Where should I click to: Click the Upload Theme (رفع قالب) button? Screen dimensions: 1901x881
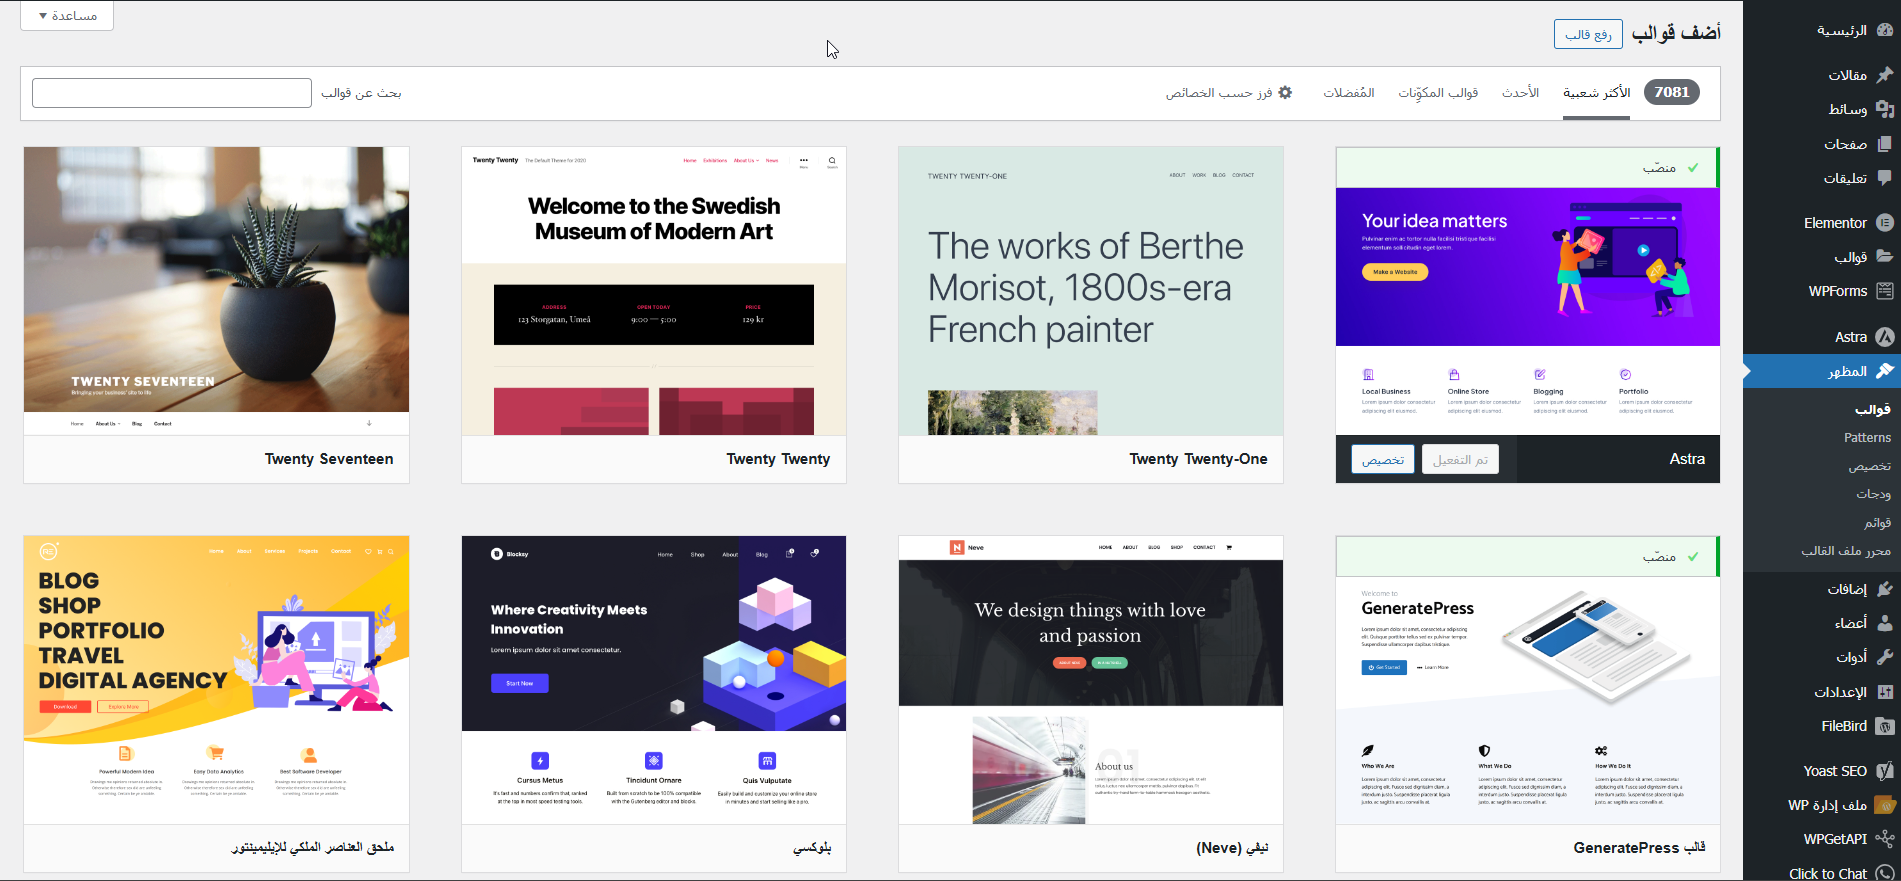1587,34
